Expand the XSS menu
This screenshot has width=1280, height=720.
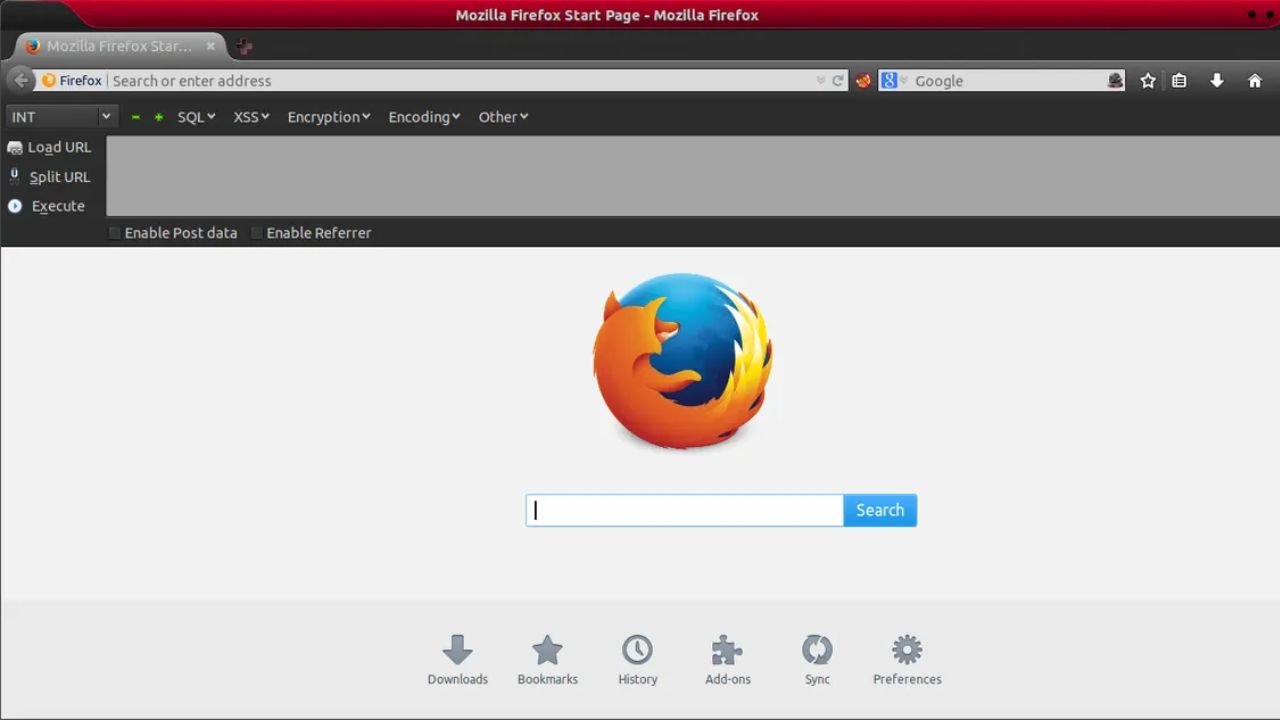point(251,117)
